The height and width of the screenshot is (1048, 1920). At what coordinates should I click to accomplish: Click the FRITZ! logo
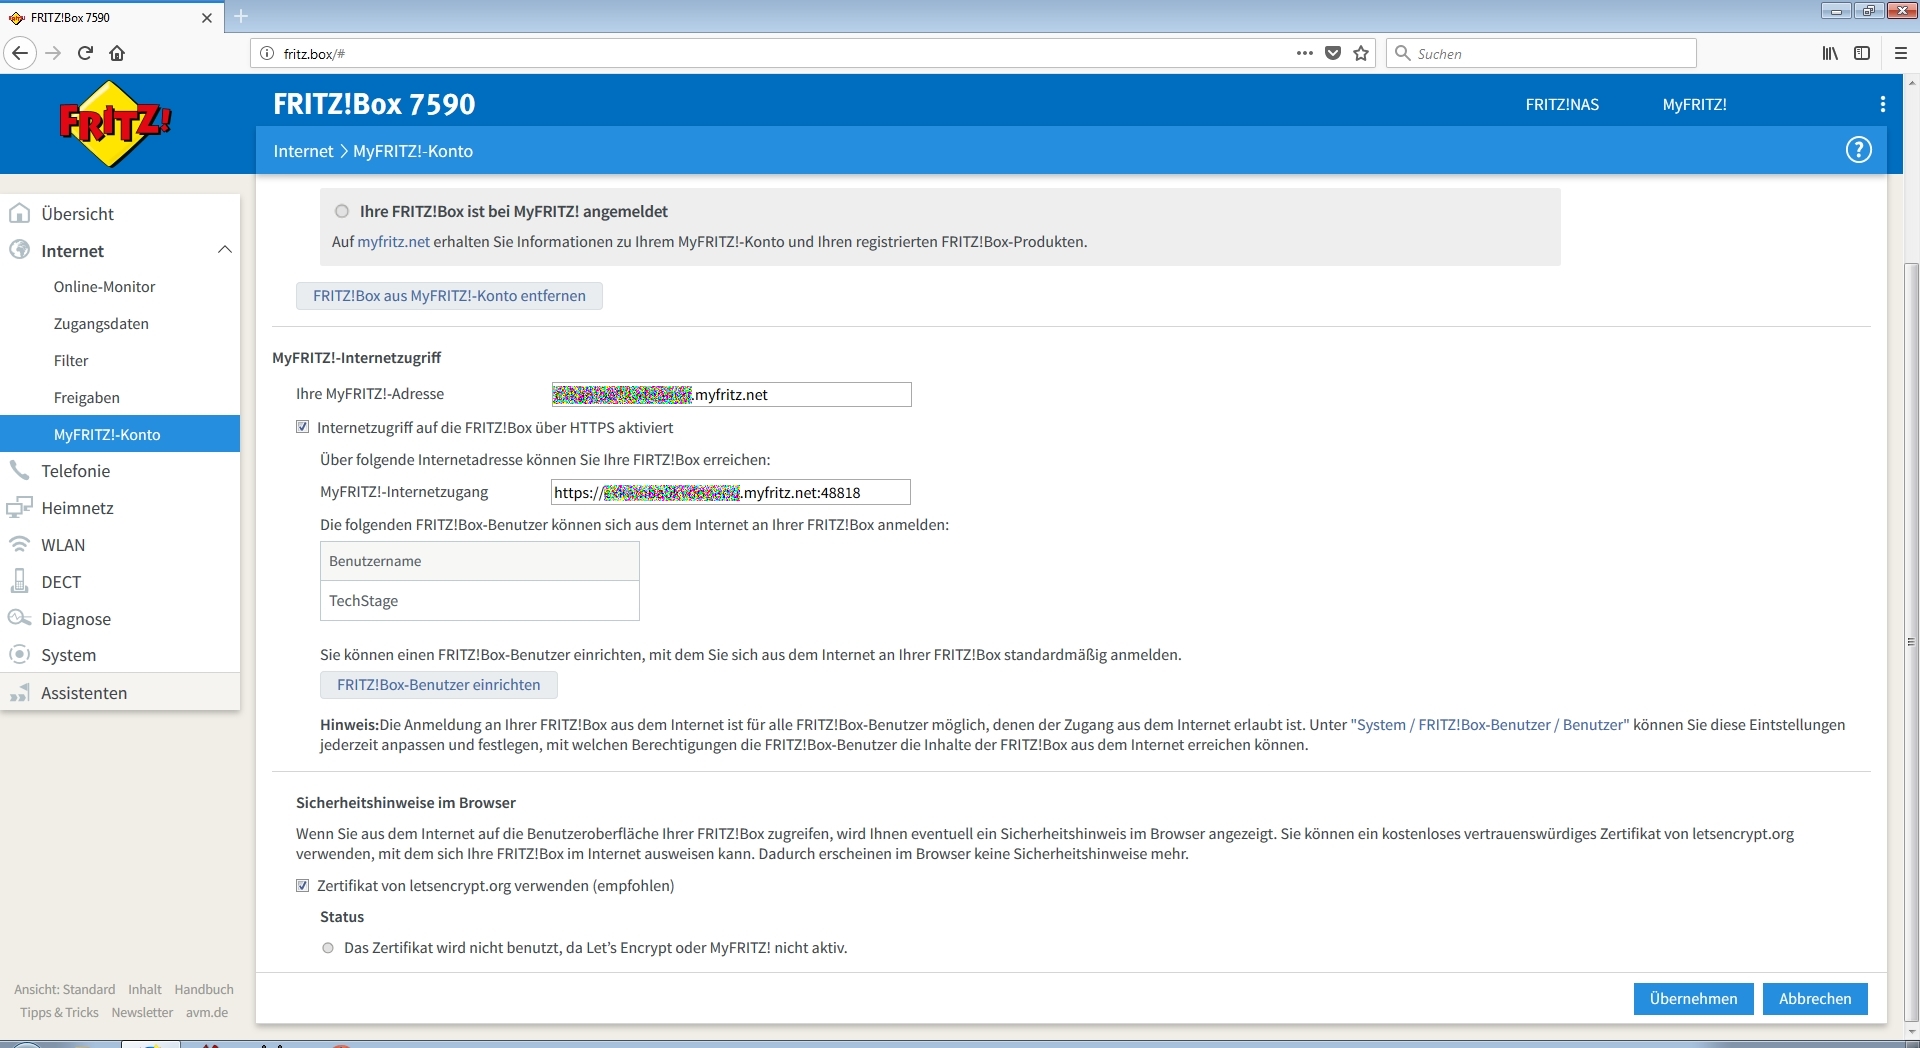coord(115,124)
